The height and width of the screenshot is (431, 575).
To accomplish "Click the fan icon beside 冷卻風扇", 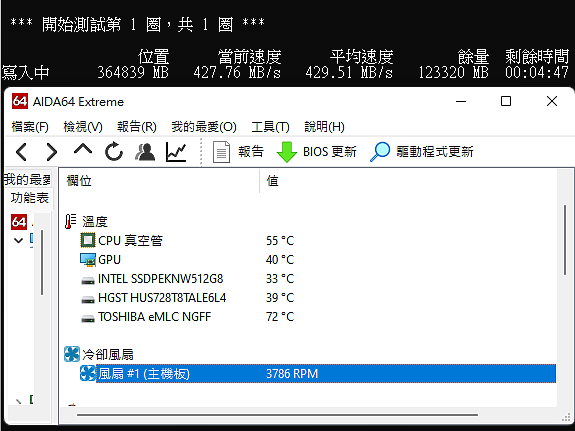I will coord(72,354).
